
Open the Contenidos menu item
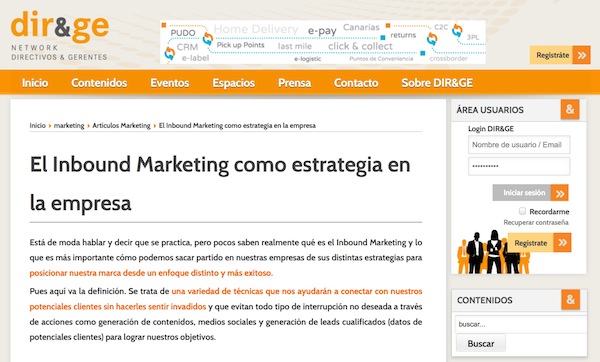click(99, 83)
